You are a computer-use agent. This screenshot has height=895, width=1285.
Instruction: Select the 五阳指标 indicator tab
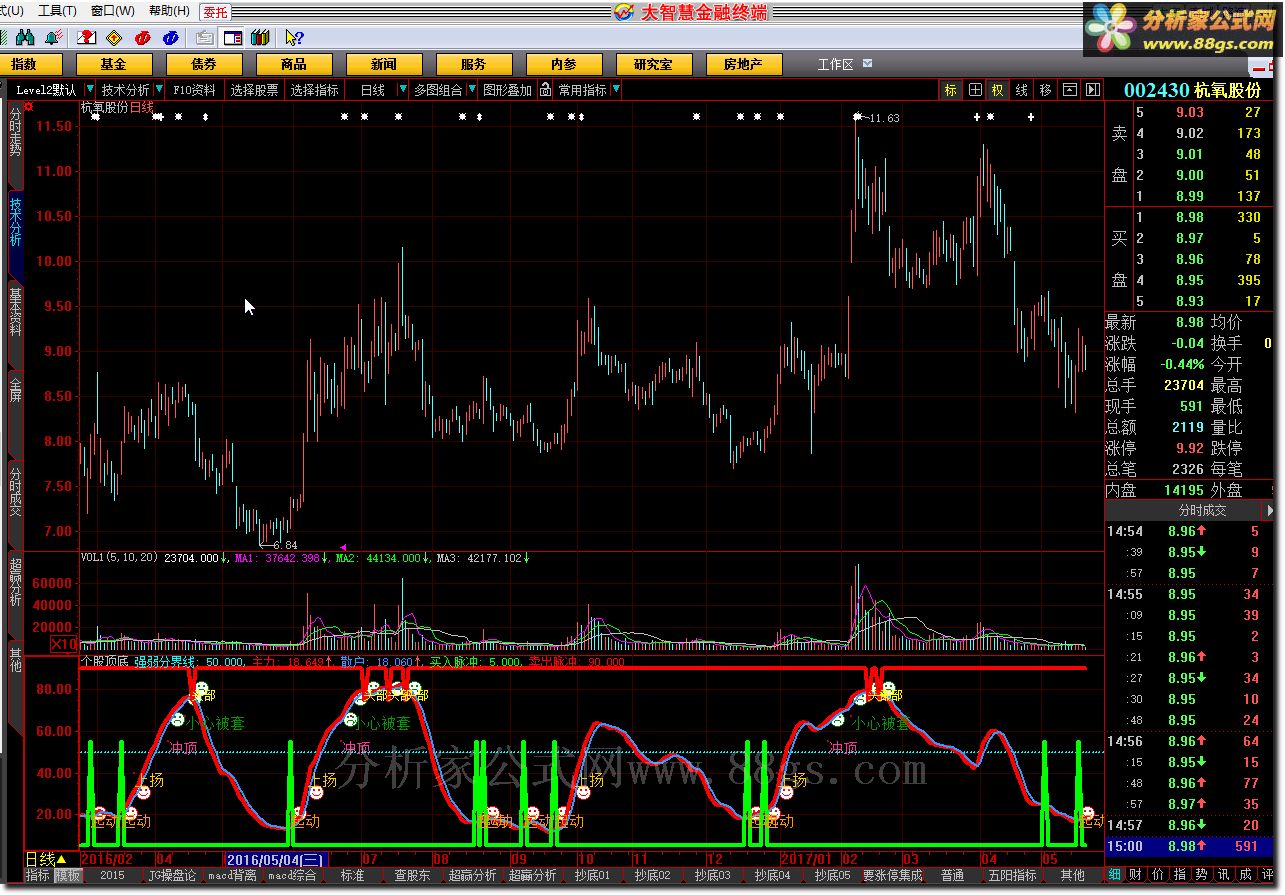click(1011, 875)
